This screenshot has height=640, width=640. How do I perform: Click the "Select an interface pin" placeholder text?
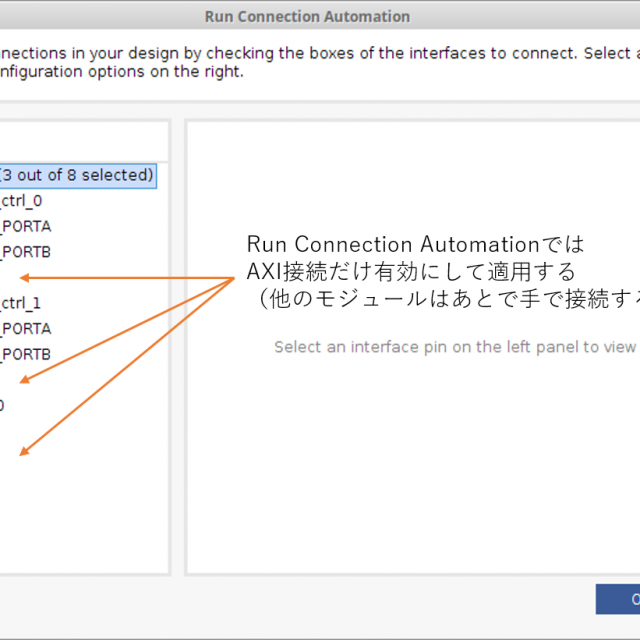pos(455,347)
